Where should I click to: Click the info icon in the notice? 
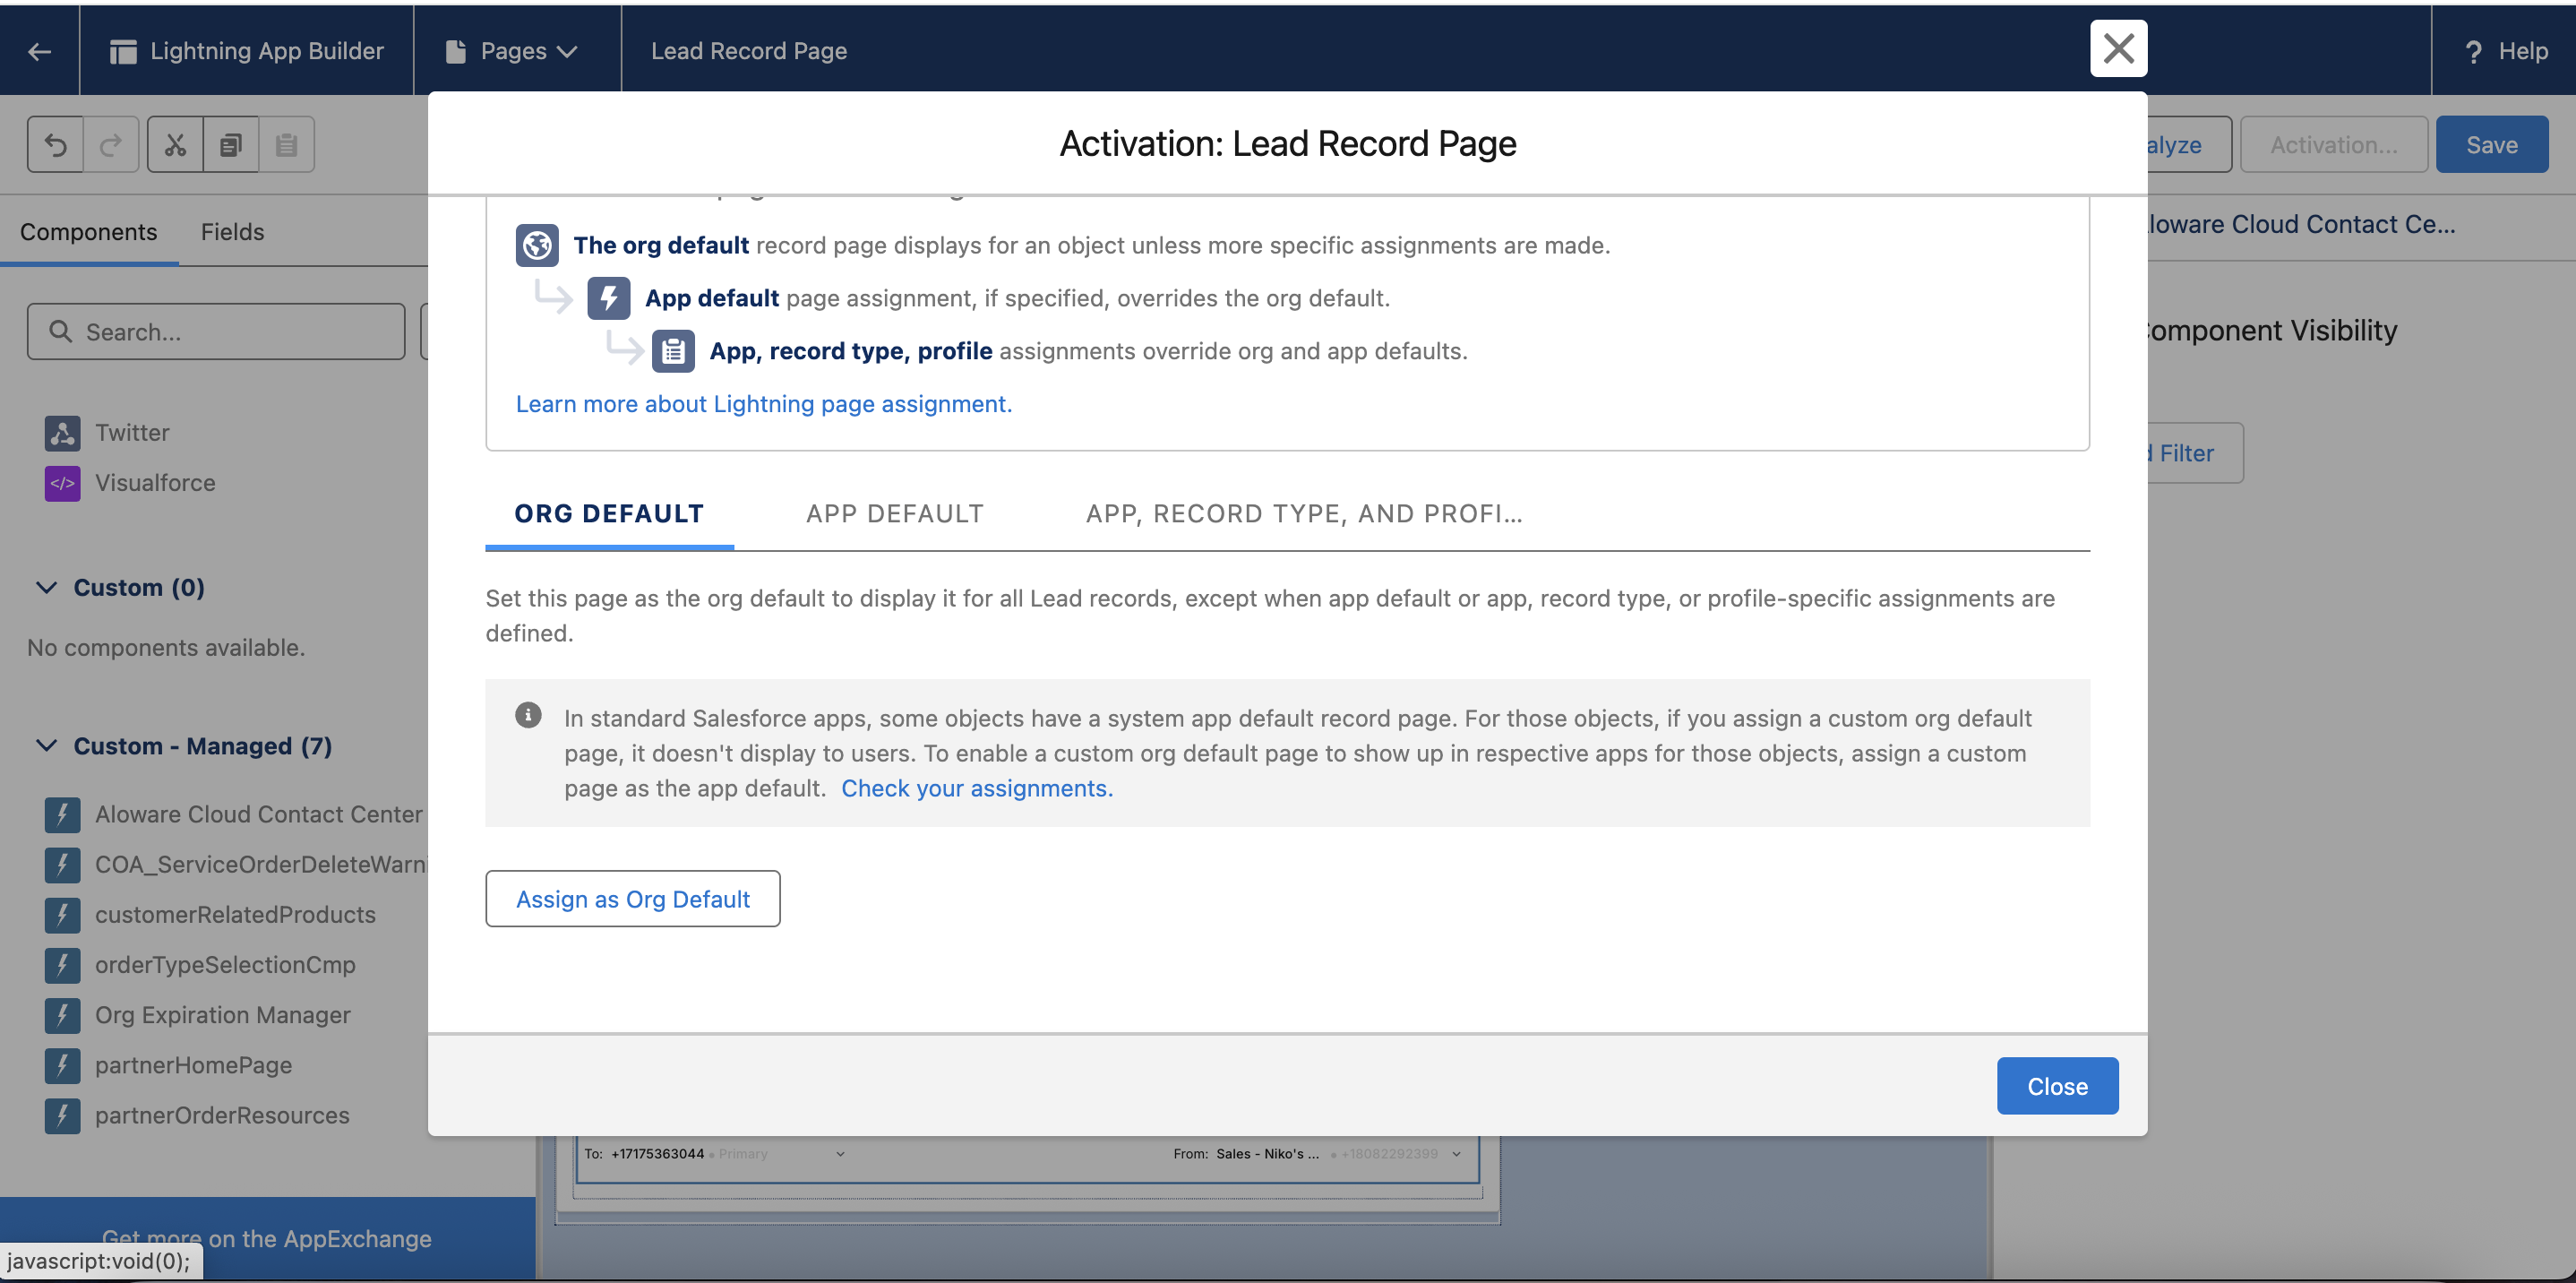click(528, 715)
